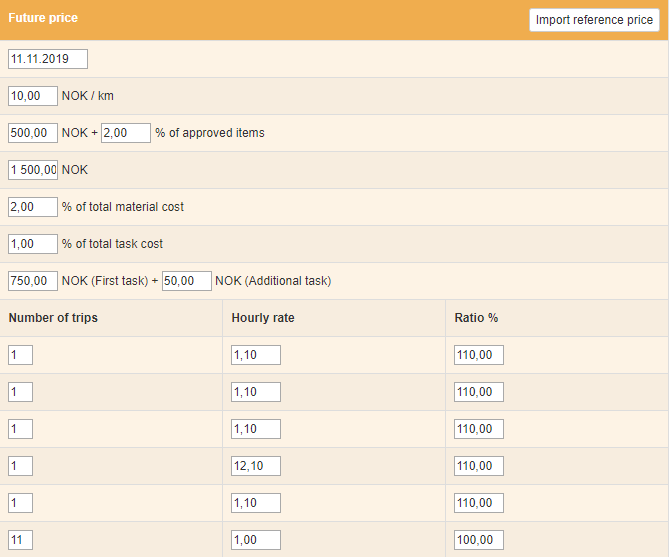Select the hourly rate field showing 12,10
Image resolution: width=669 pixels, height=557 pixels.
[256, 466]
